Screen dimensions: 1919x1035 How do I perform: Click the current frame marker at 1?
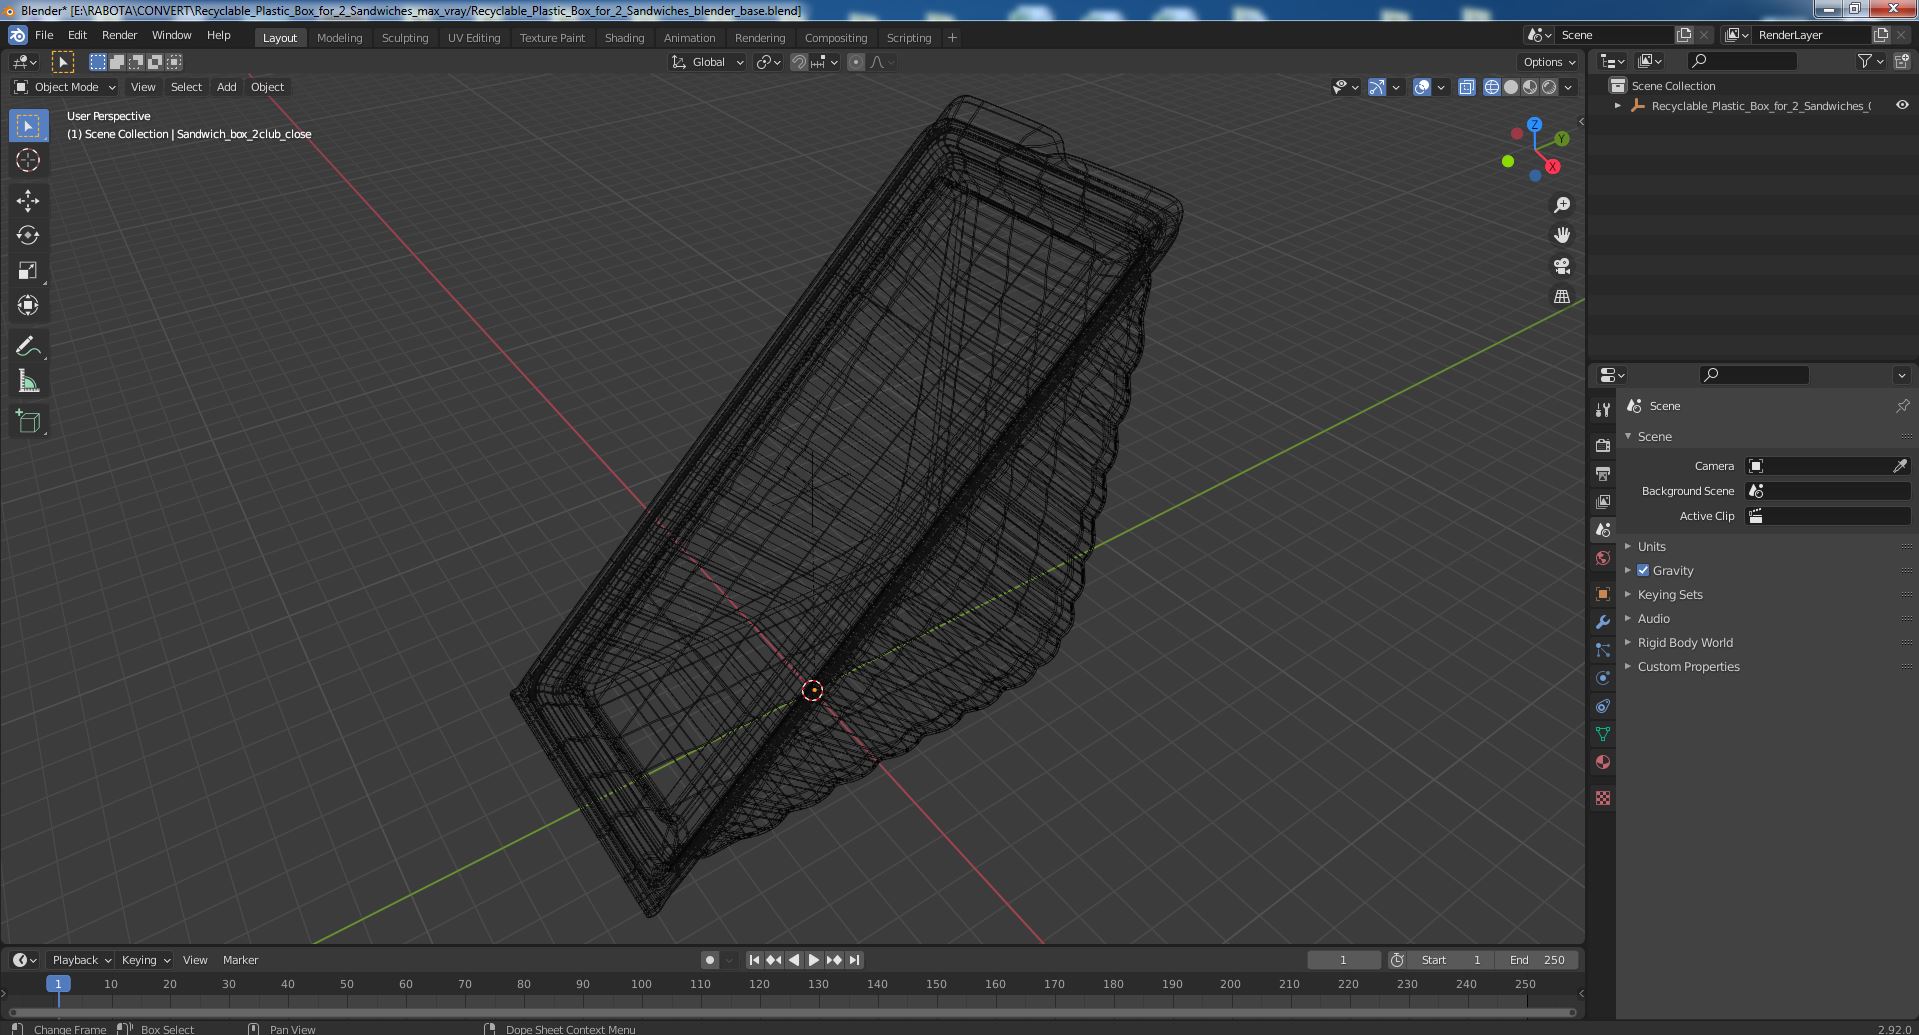click(58, 984)
